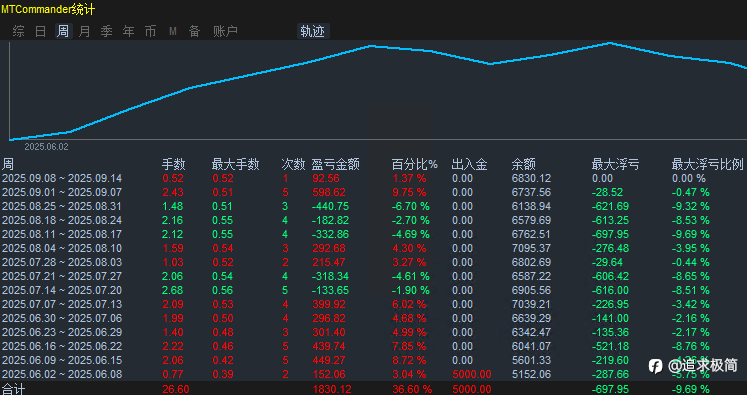747x395 pixels.
Task: Select the 周 weekly tab
Action: click(63, 31)
